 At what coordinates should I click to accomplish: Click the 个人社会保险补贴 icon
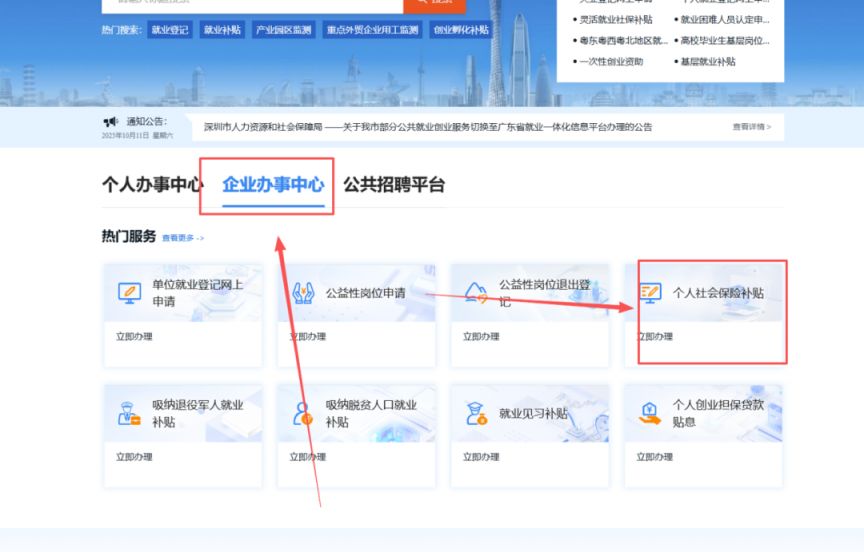point(650,293)
